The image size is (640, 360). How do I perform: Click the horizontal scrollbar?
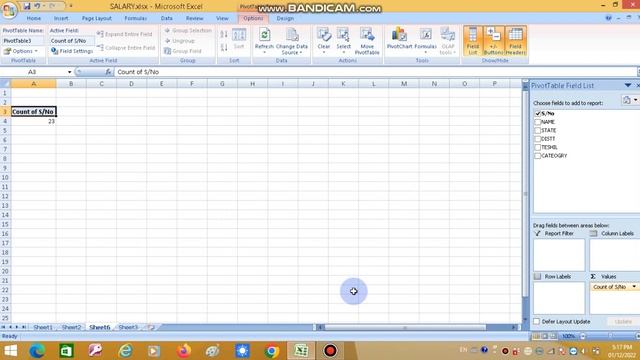[x=405, y=327]
